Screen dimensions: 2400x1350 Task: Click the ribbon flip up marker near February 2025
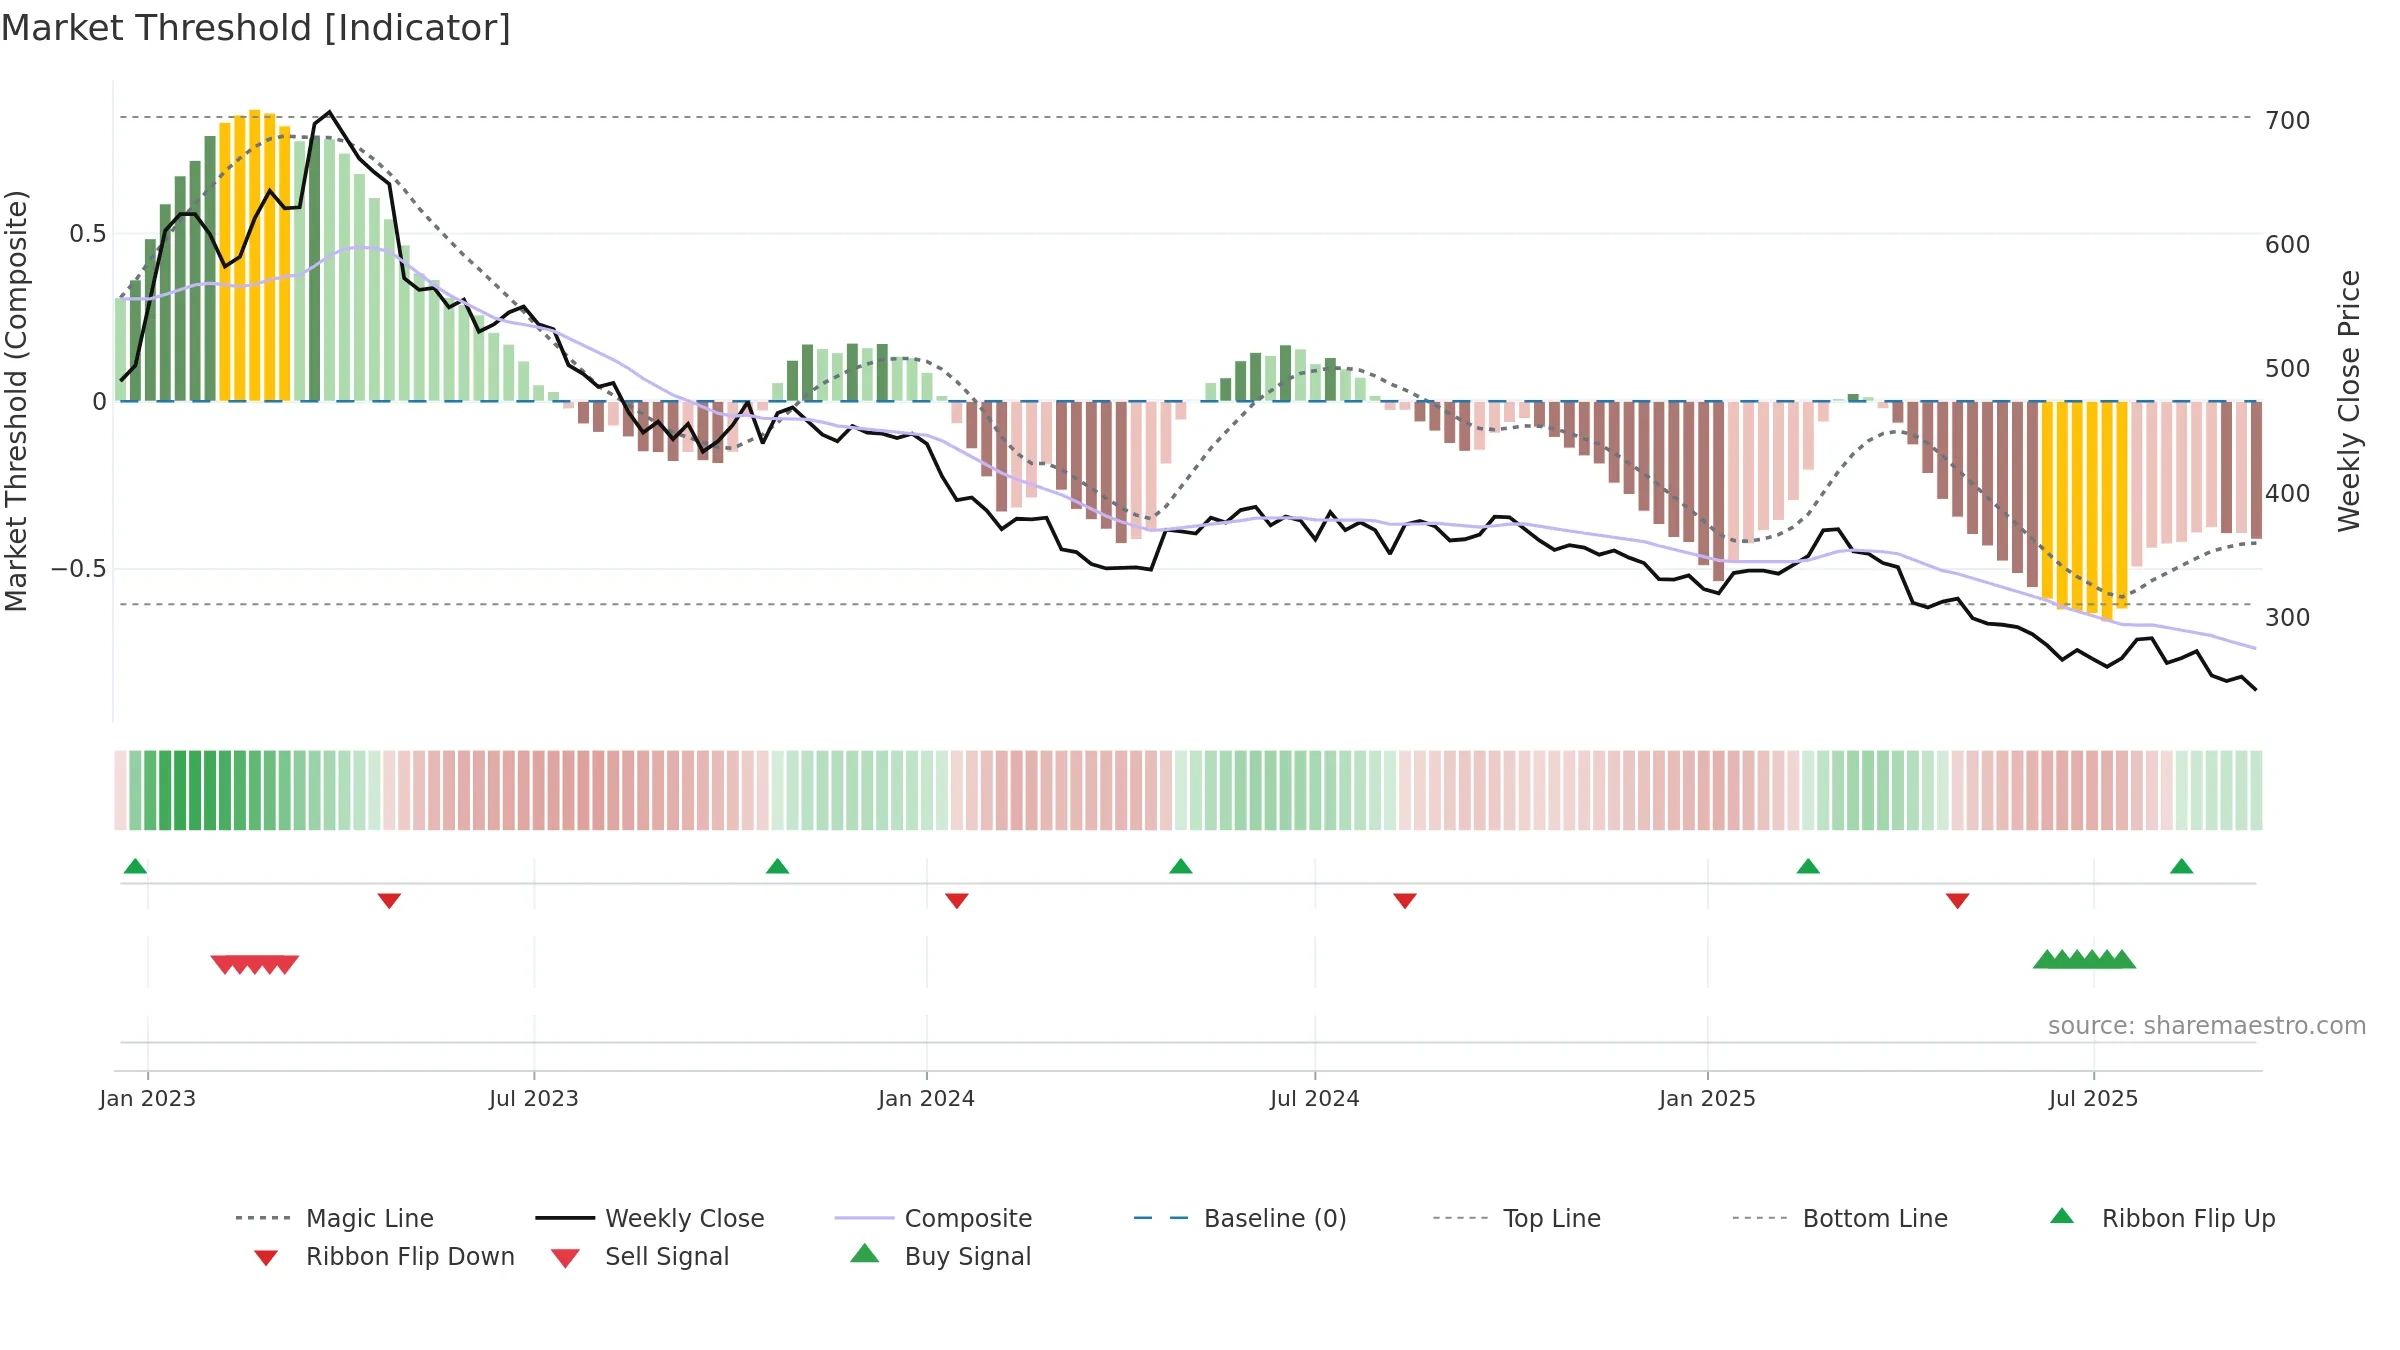click(1807, 866)
